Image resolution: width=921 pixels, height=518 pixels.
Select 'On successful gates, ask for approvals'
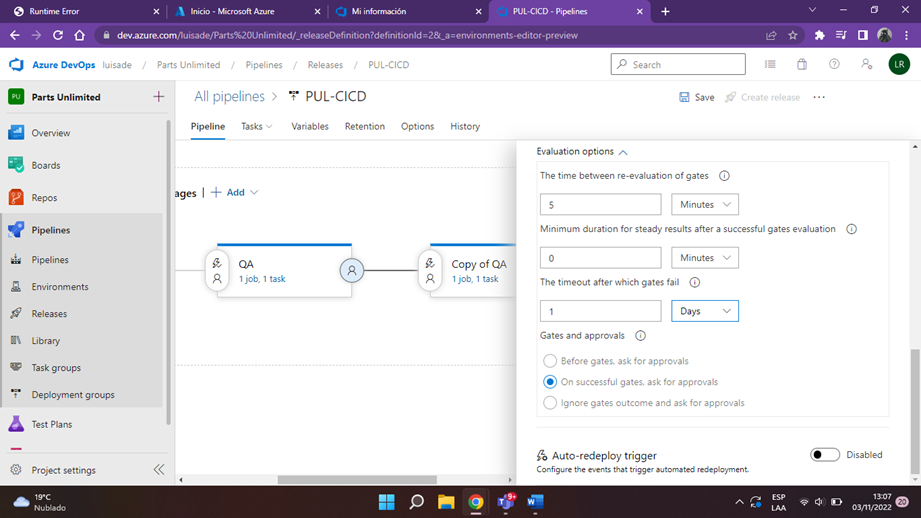[550, 382]
